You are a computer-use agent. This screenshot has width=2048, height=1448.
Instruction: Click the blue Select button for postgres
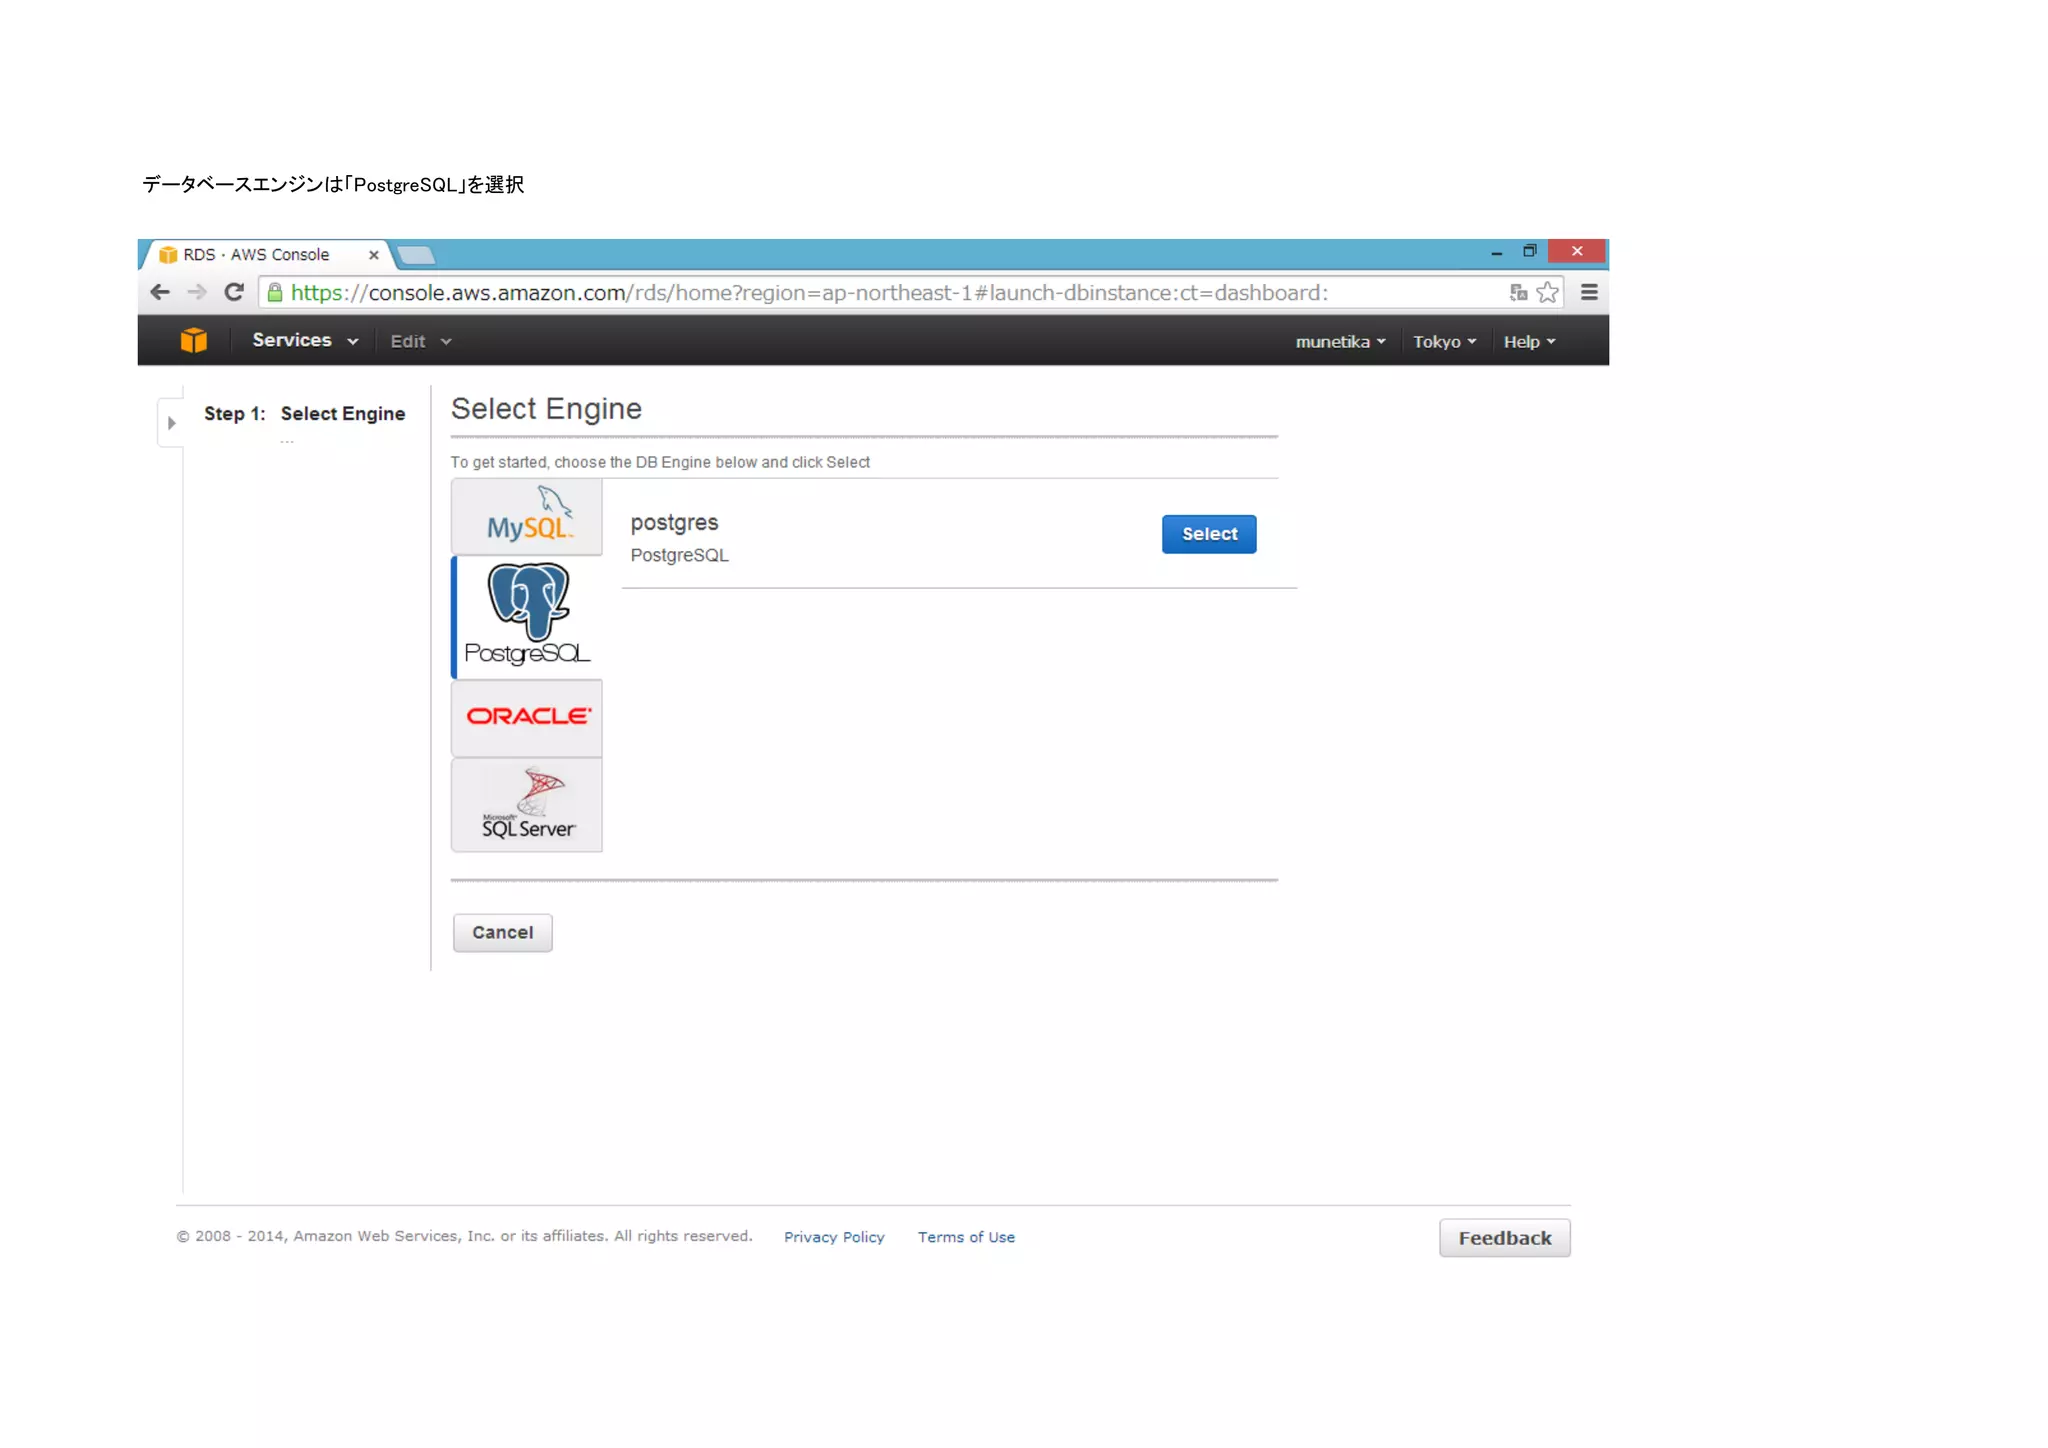1209,534
